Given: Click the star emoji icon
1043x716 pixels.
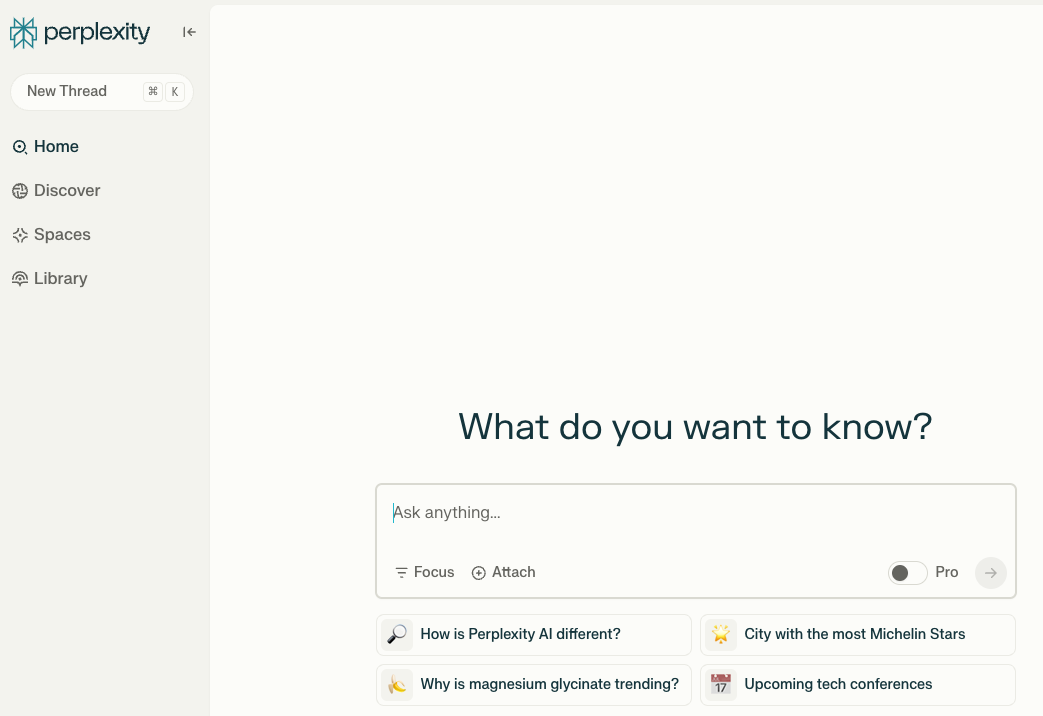Looking at the screenshot, I should tap(721, 634).
